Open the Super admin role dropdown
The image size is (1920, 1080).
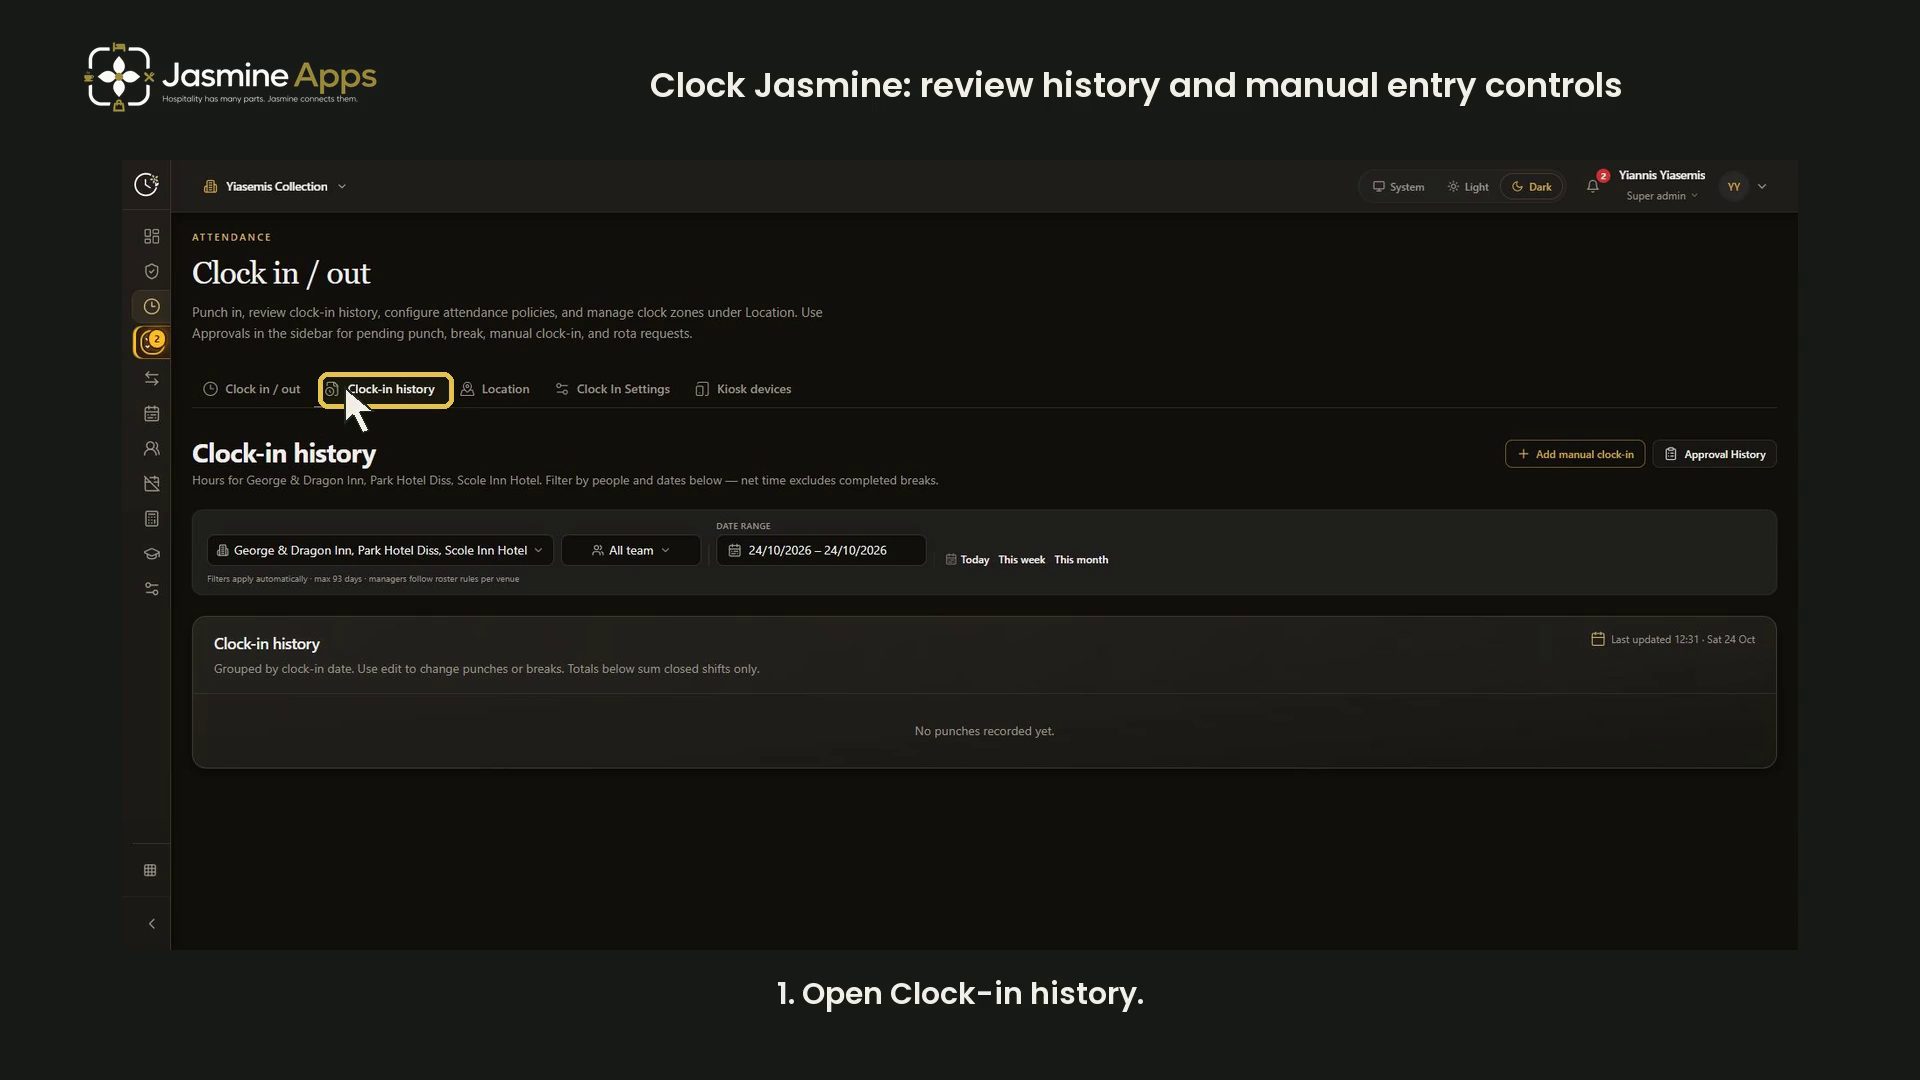(x=1661, y=196)
